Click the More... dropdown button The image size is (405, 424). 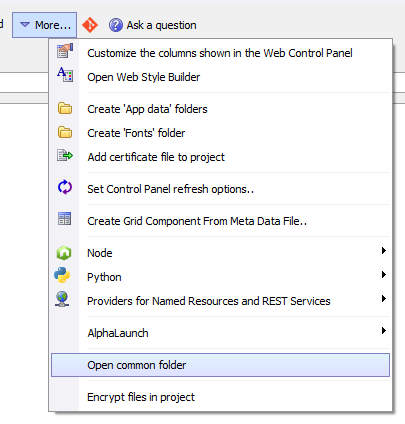click(x=45, y=25)
